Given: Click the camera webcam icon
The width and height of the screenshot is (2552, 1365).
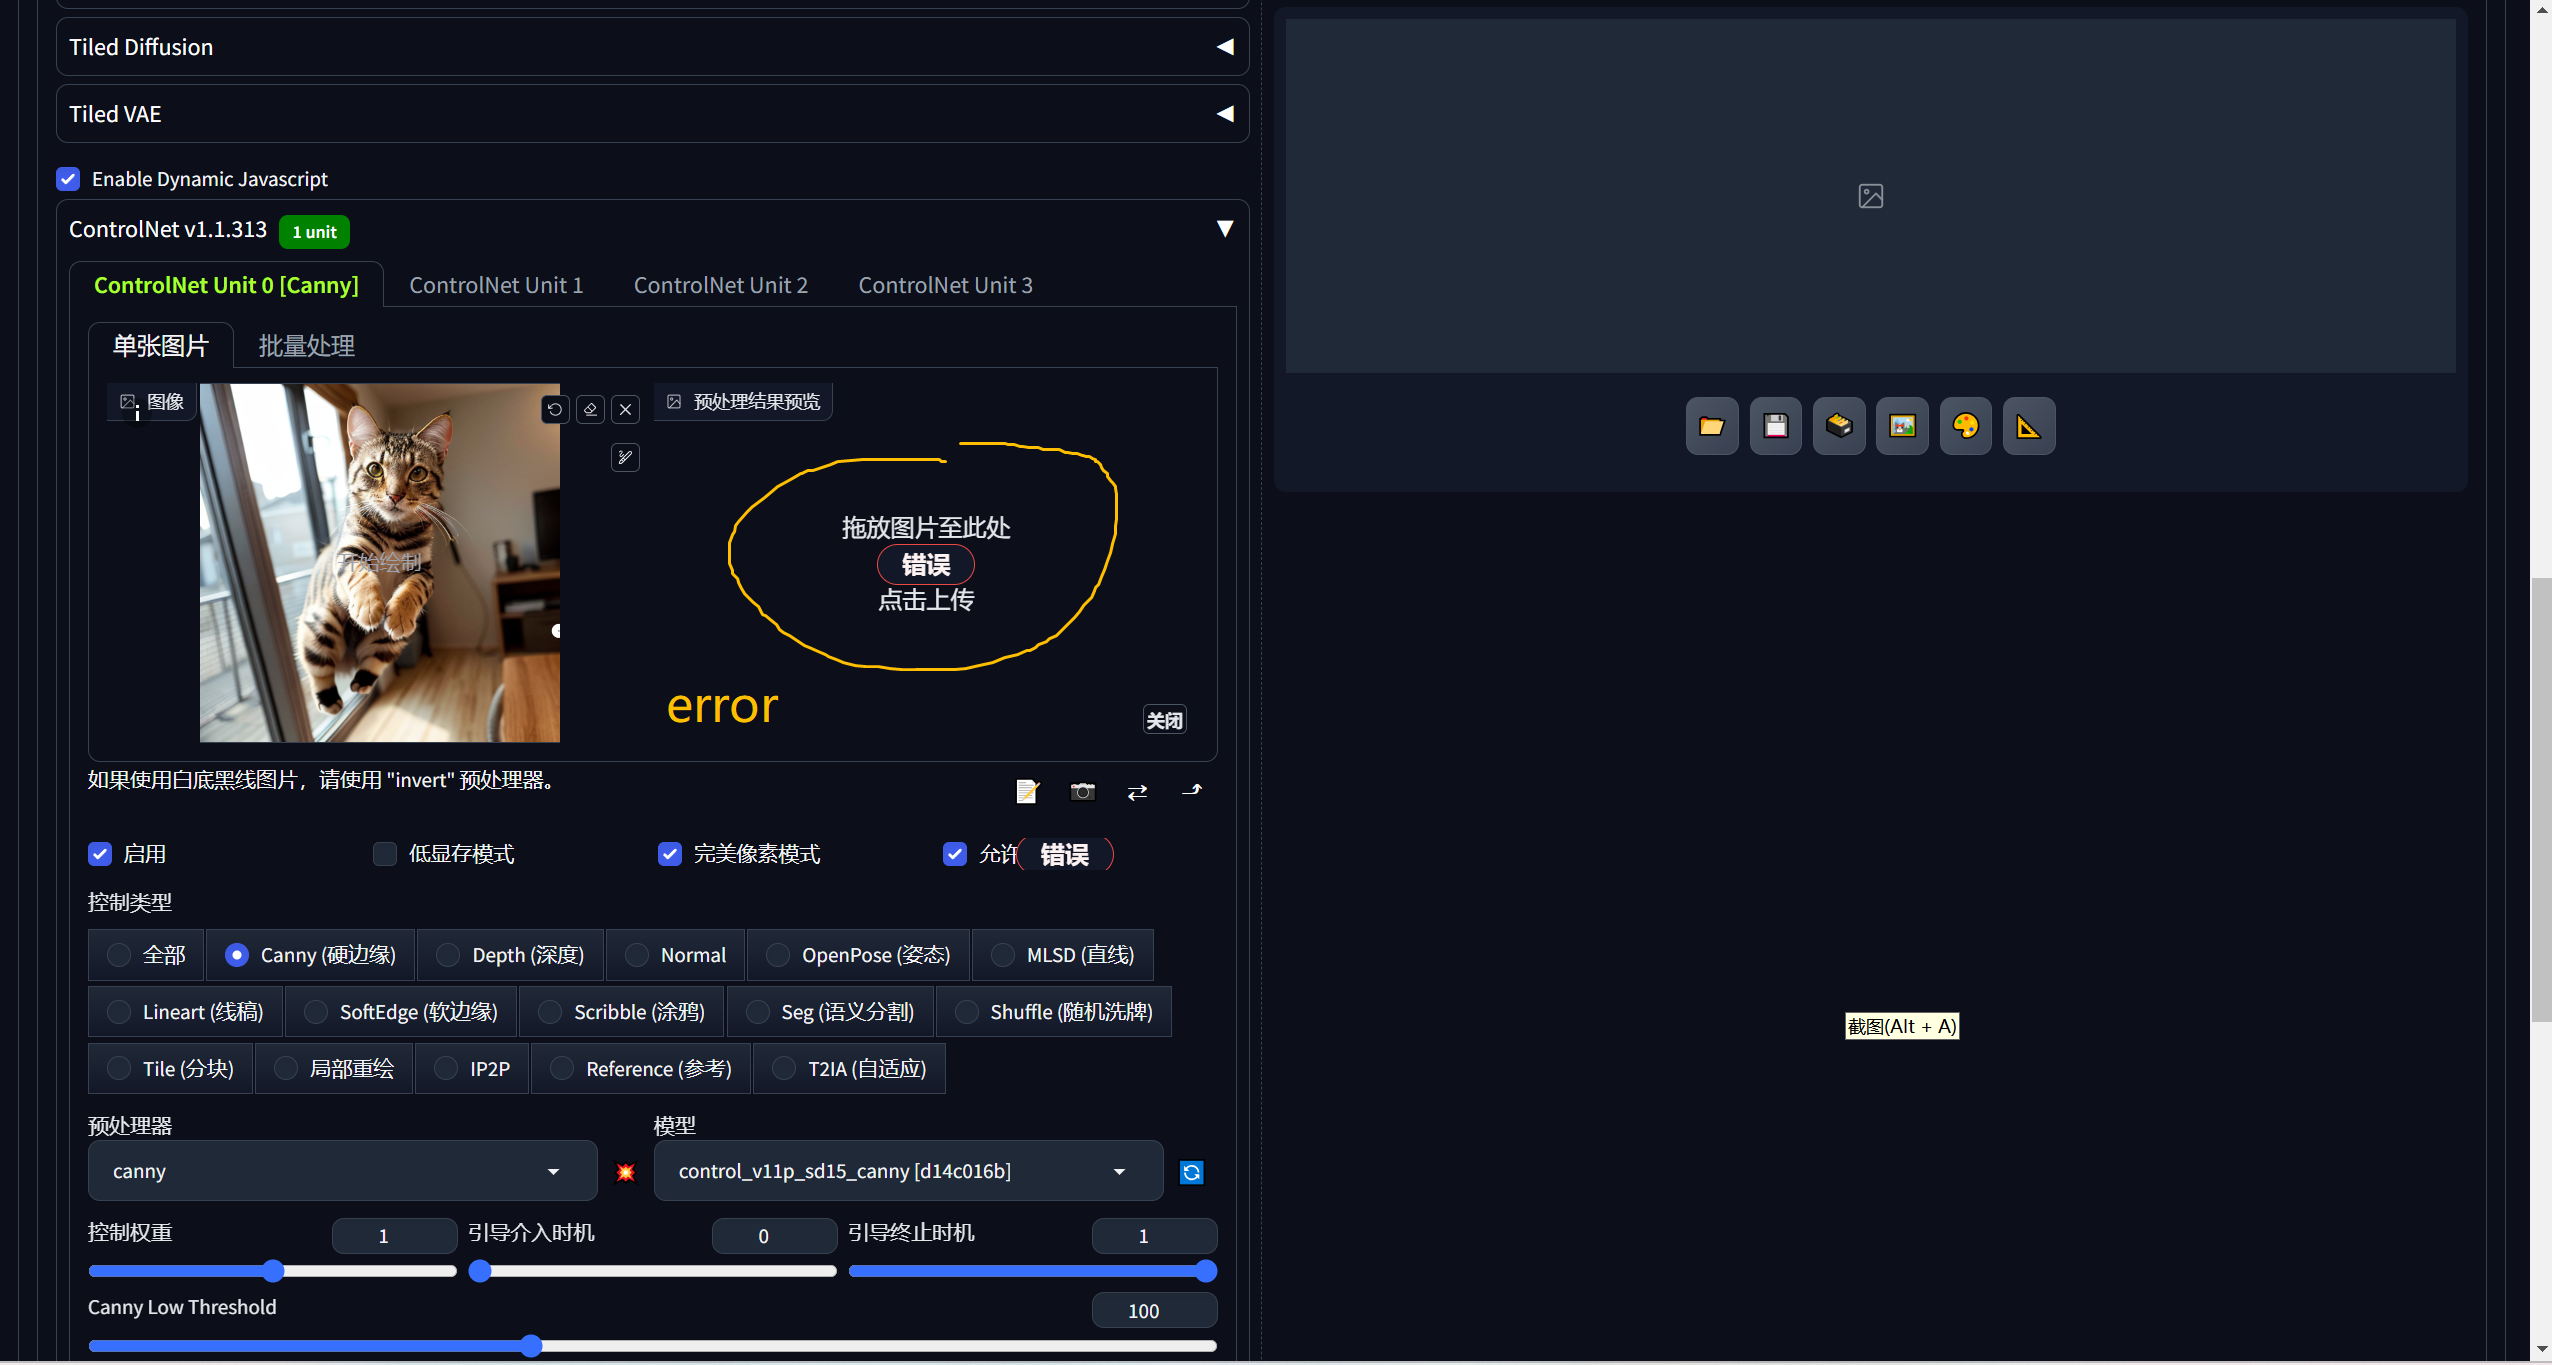Looking at the screenshot, I should click(x=1082, y=791).
